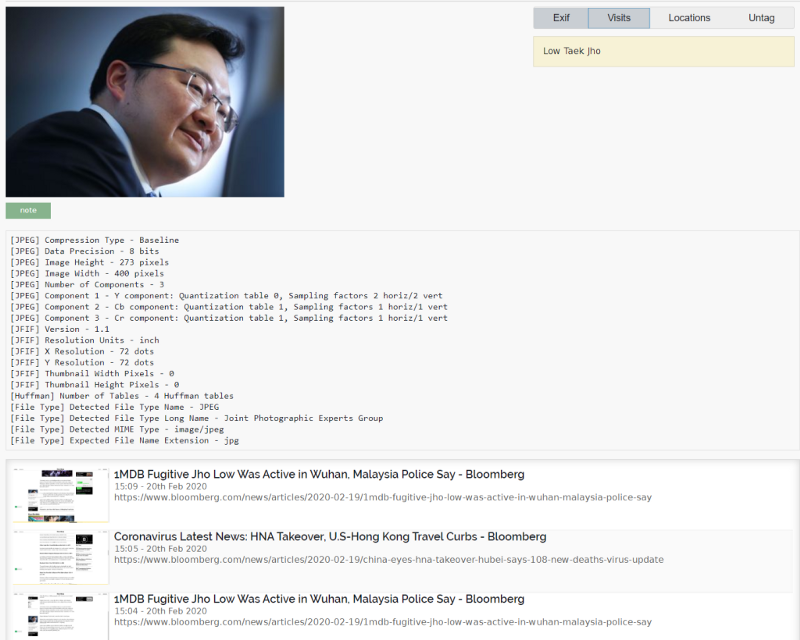Open the 15:09 '1MDB Fugitive Jho Low' title
Viewport: 800px width, 640px height.
point(318,474)
